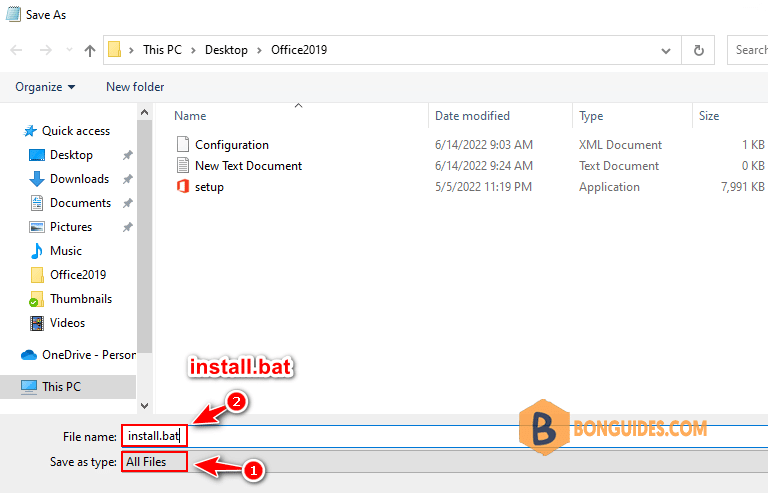Open the Save as type dropdown

(x=440, y=462)
